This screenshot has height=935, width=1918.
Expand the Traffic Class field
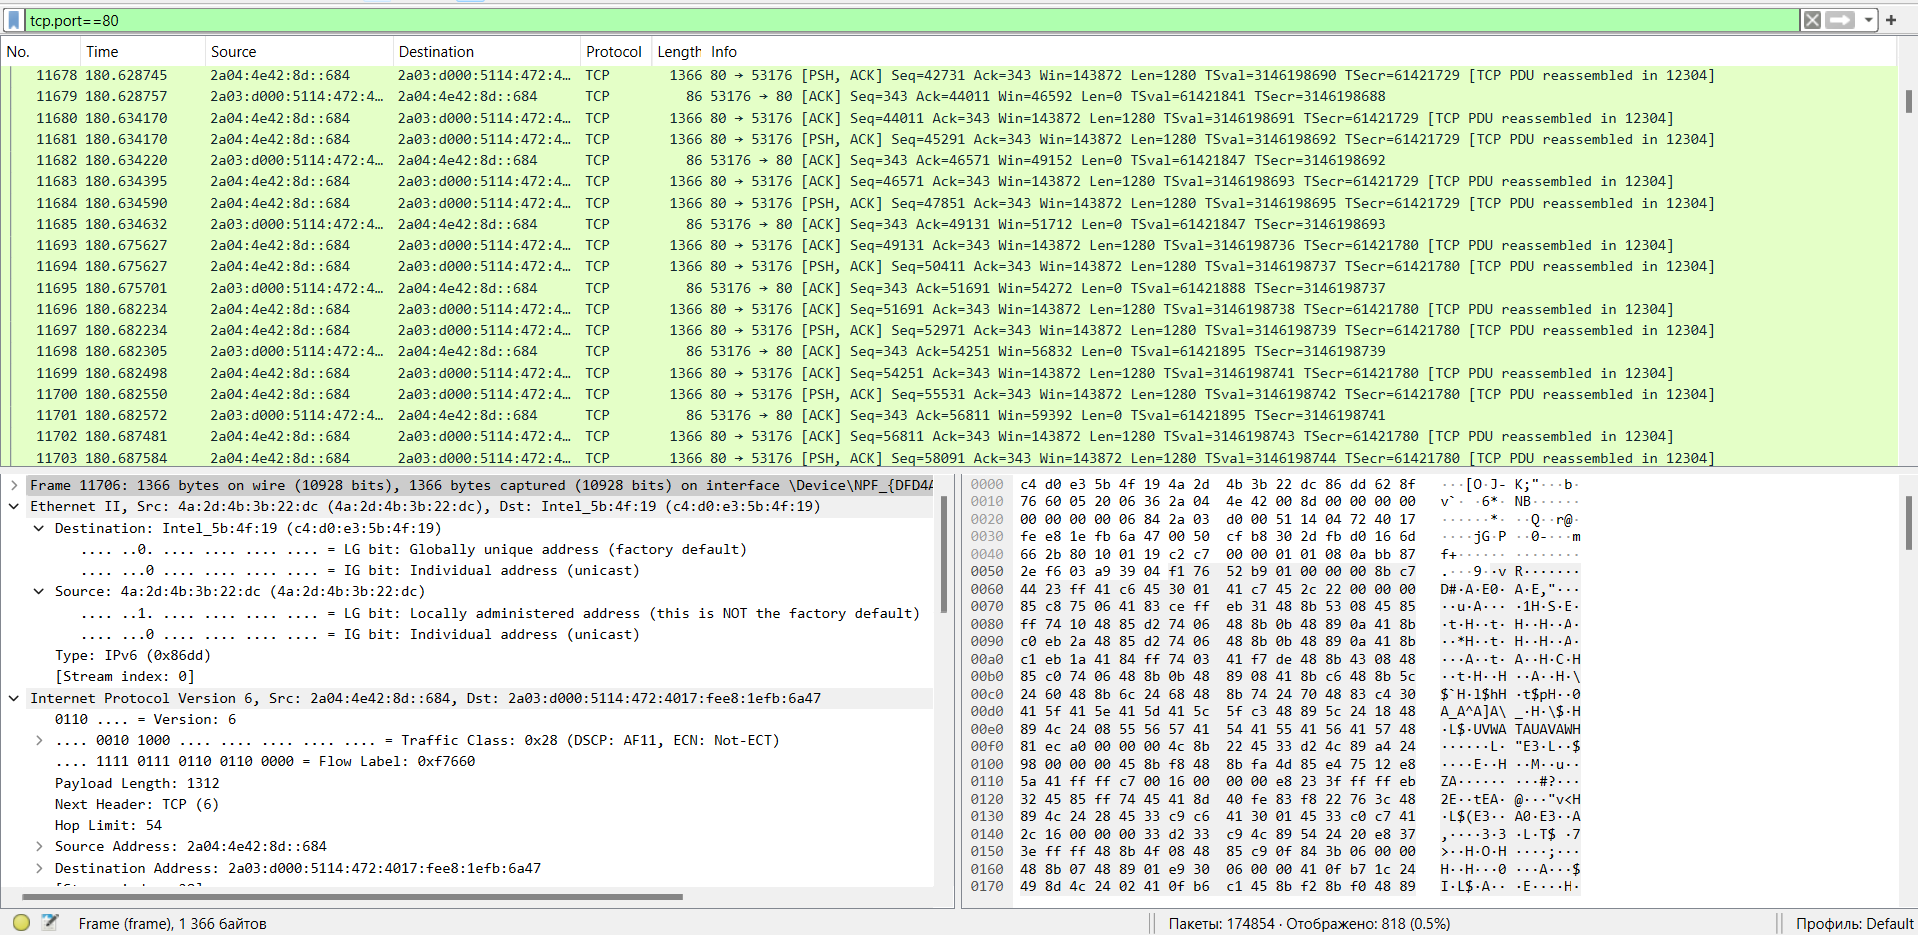(x=39, y=740)
